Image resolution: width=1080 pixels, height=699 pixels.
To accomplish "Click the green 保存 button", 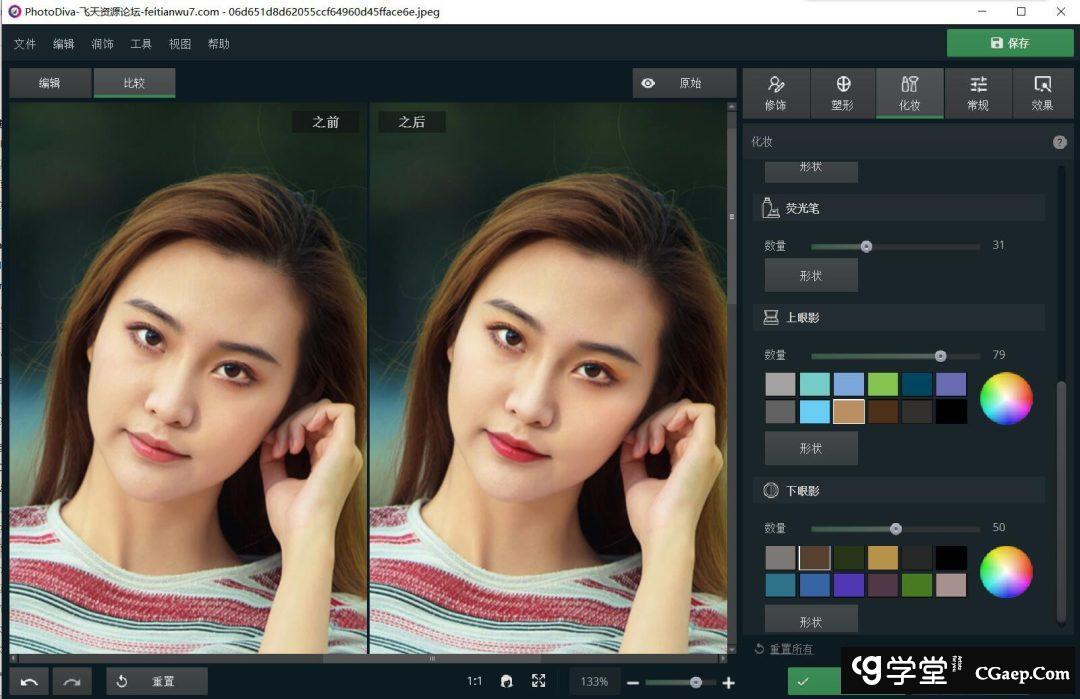I will pyautogui.click(x=1009, y=43).
